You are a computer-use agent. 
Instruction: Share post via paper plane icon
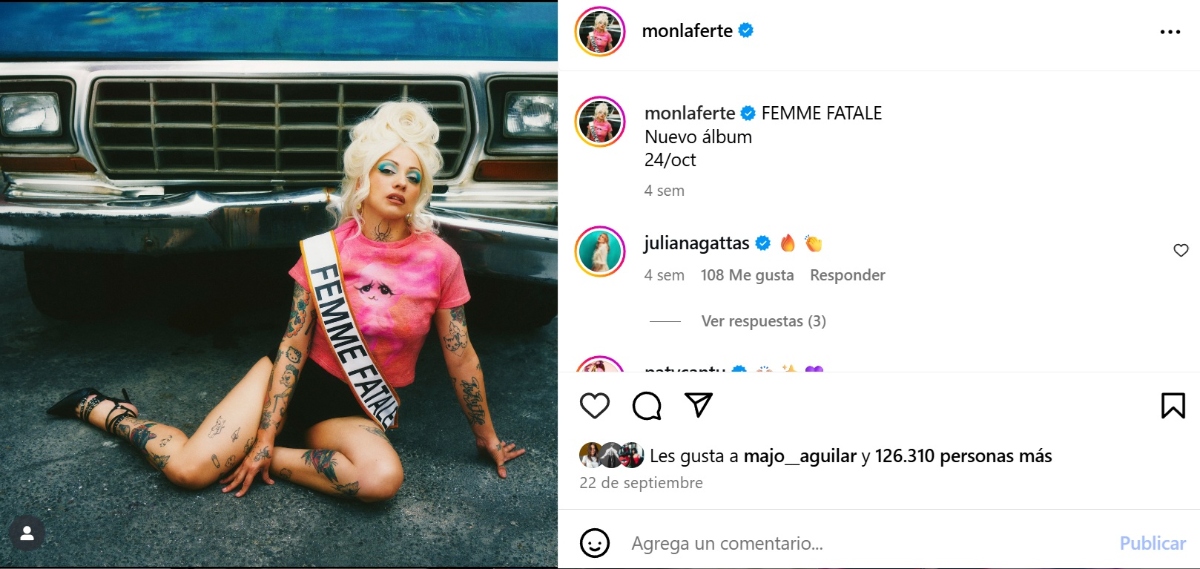pos(699,405)
